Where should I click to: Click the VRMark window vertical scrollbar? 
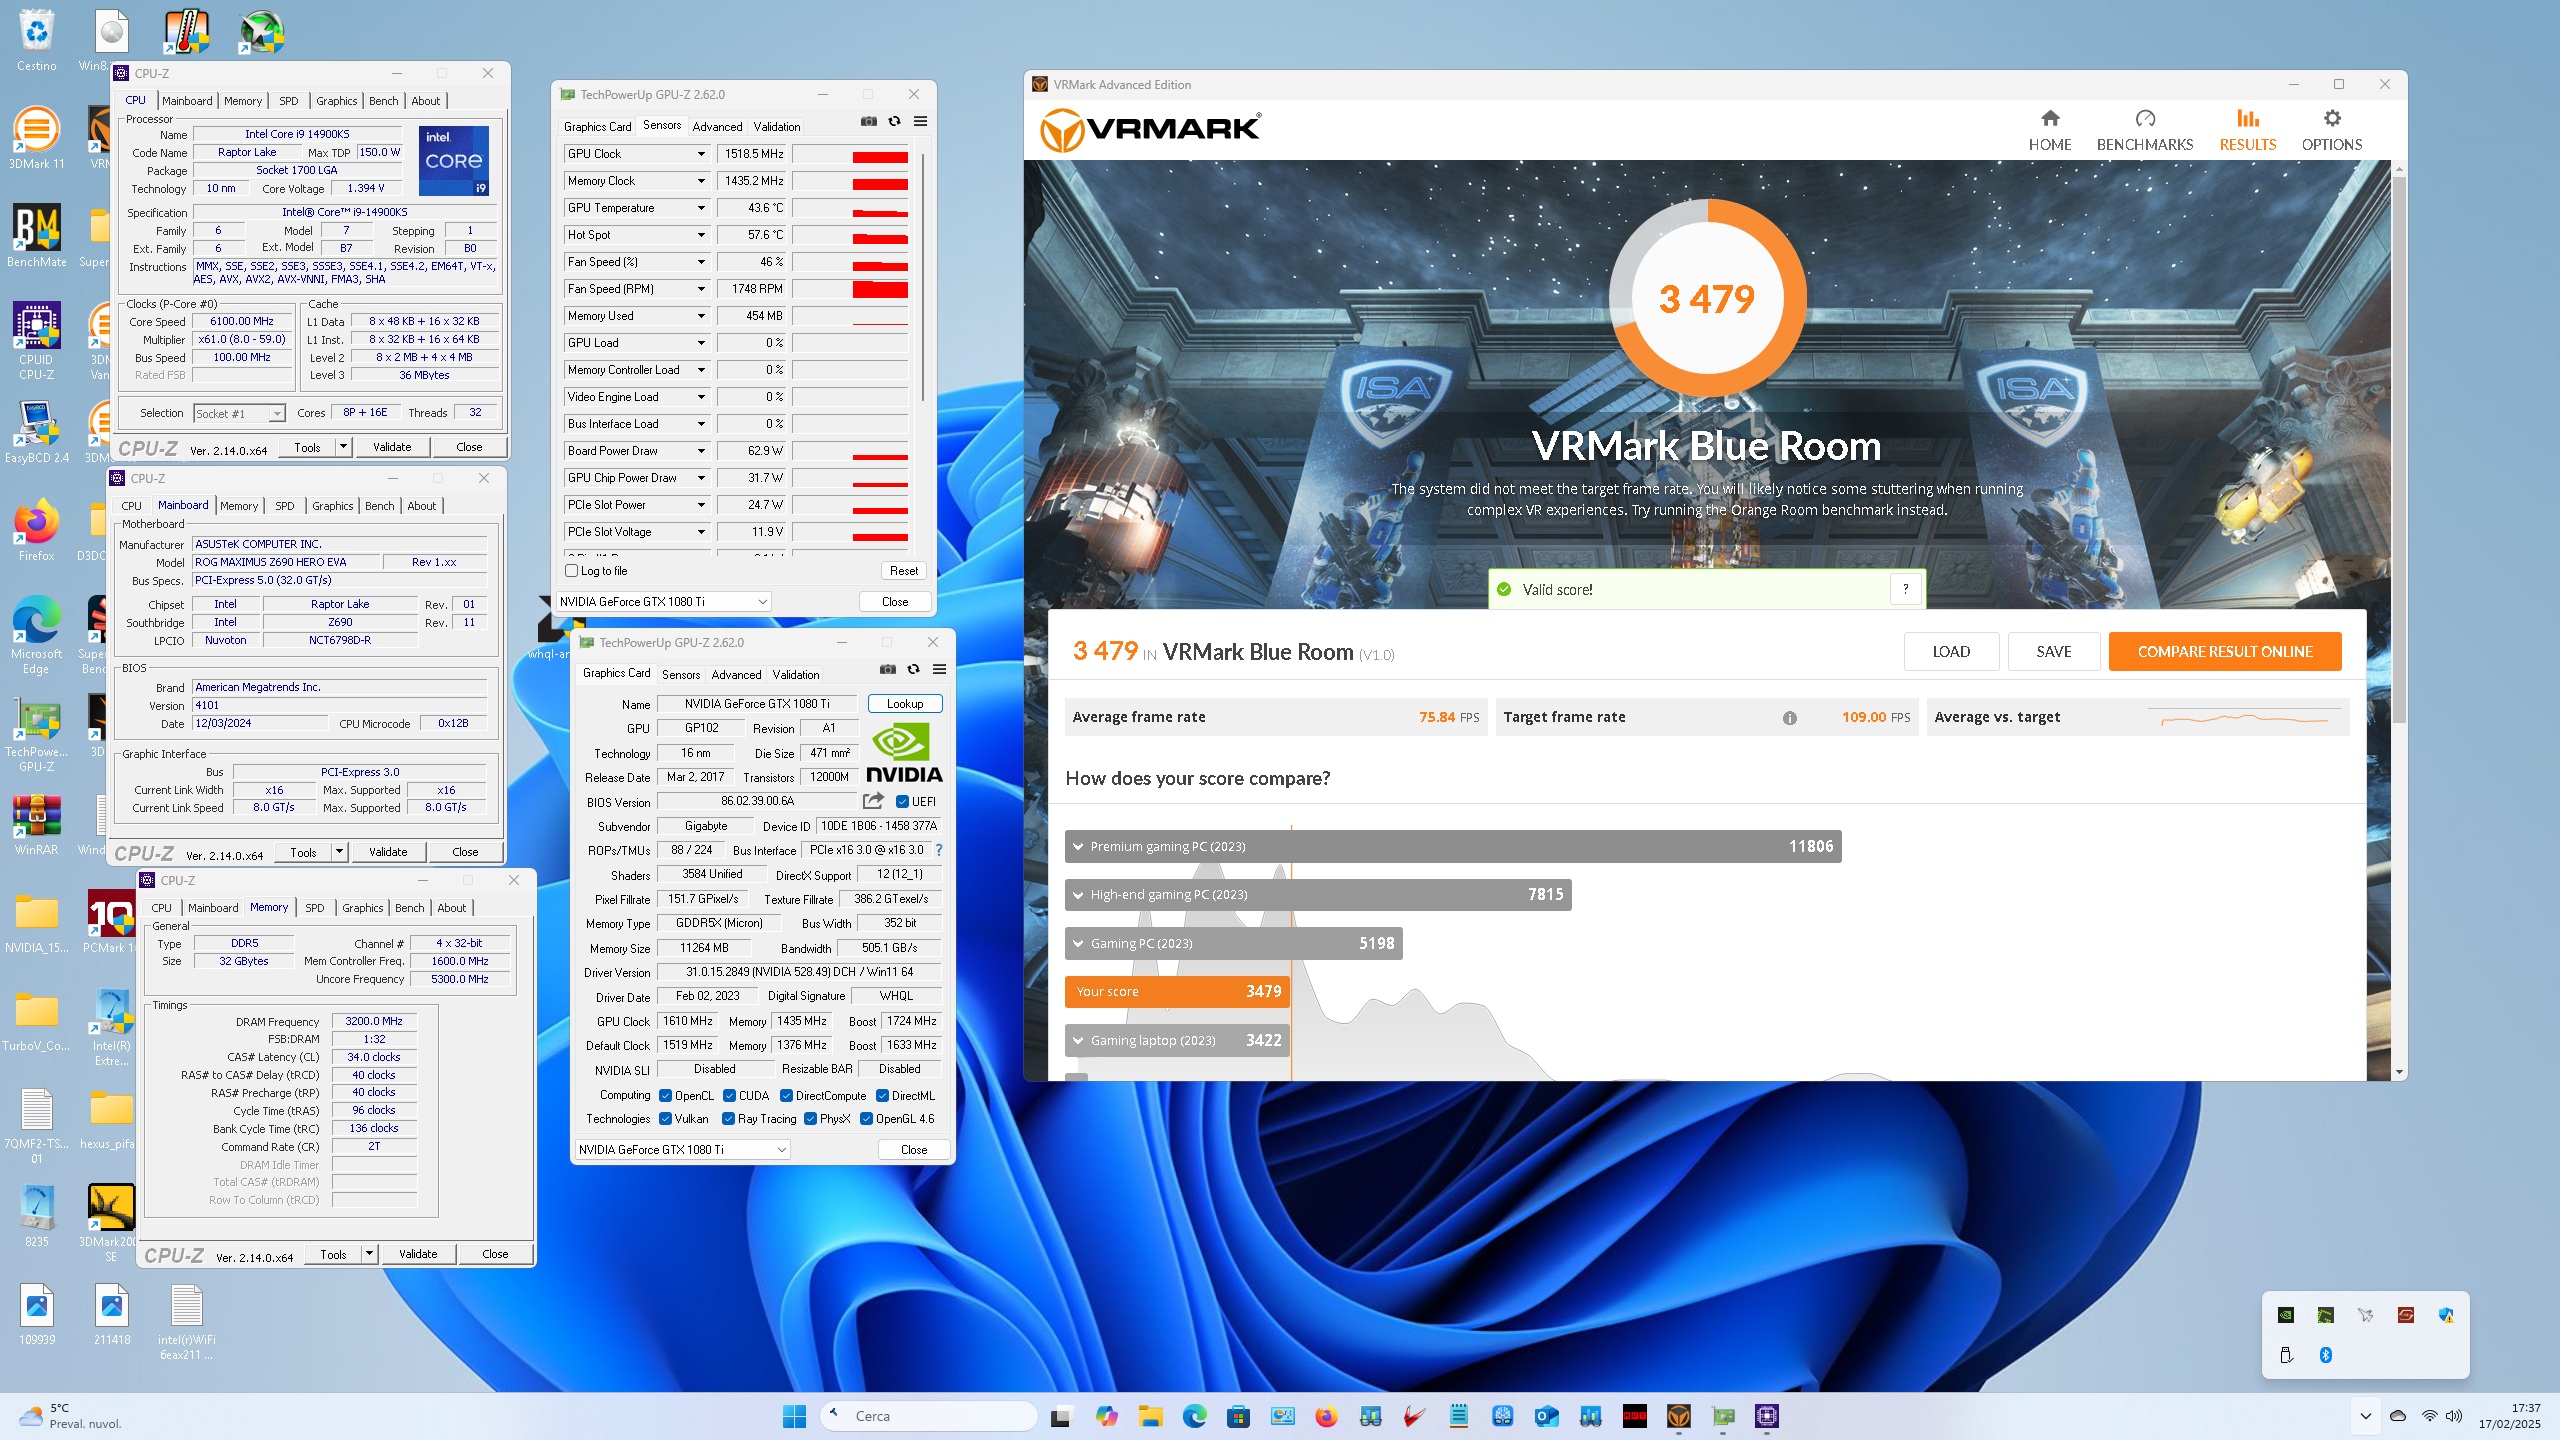pyautogui.click(x=2399, y=450)
